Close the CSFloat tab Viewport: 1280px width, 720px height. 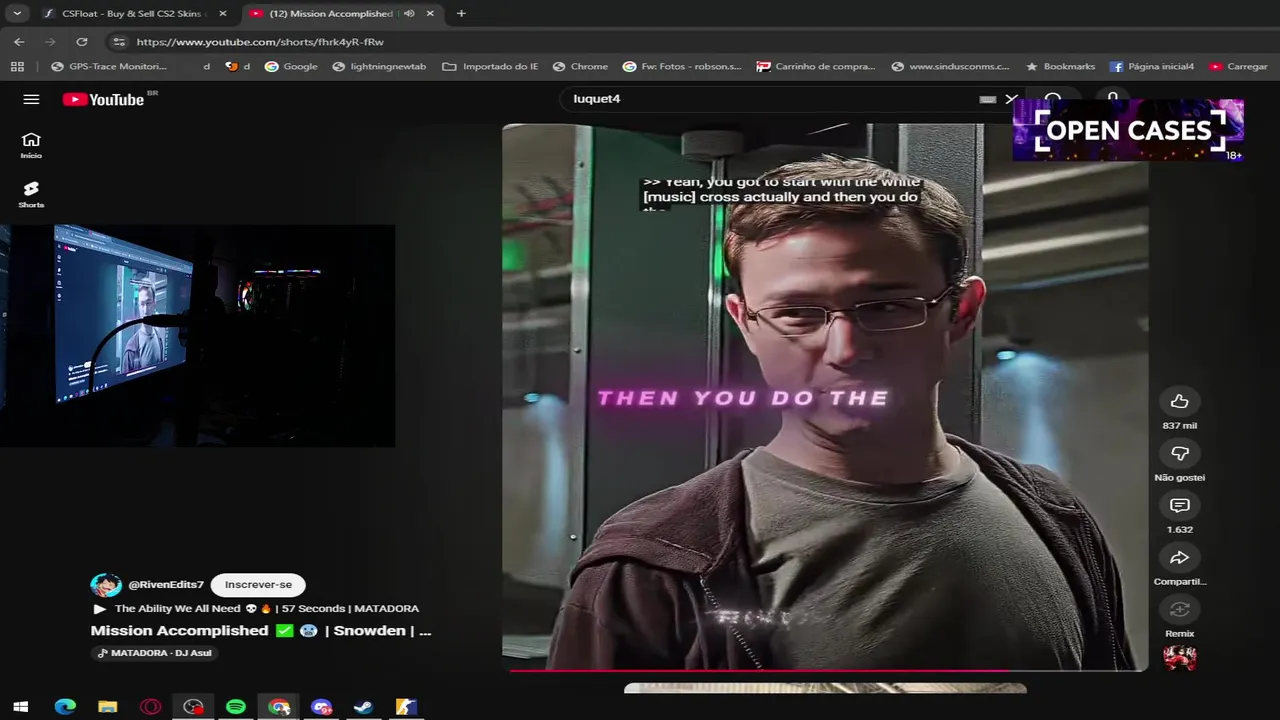[x=223, y=14]
